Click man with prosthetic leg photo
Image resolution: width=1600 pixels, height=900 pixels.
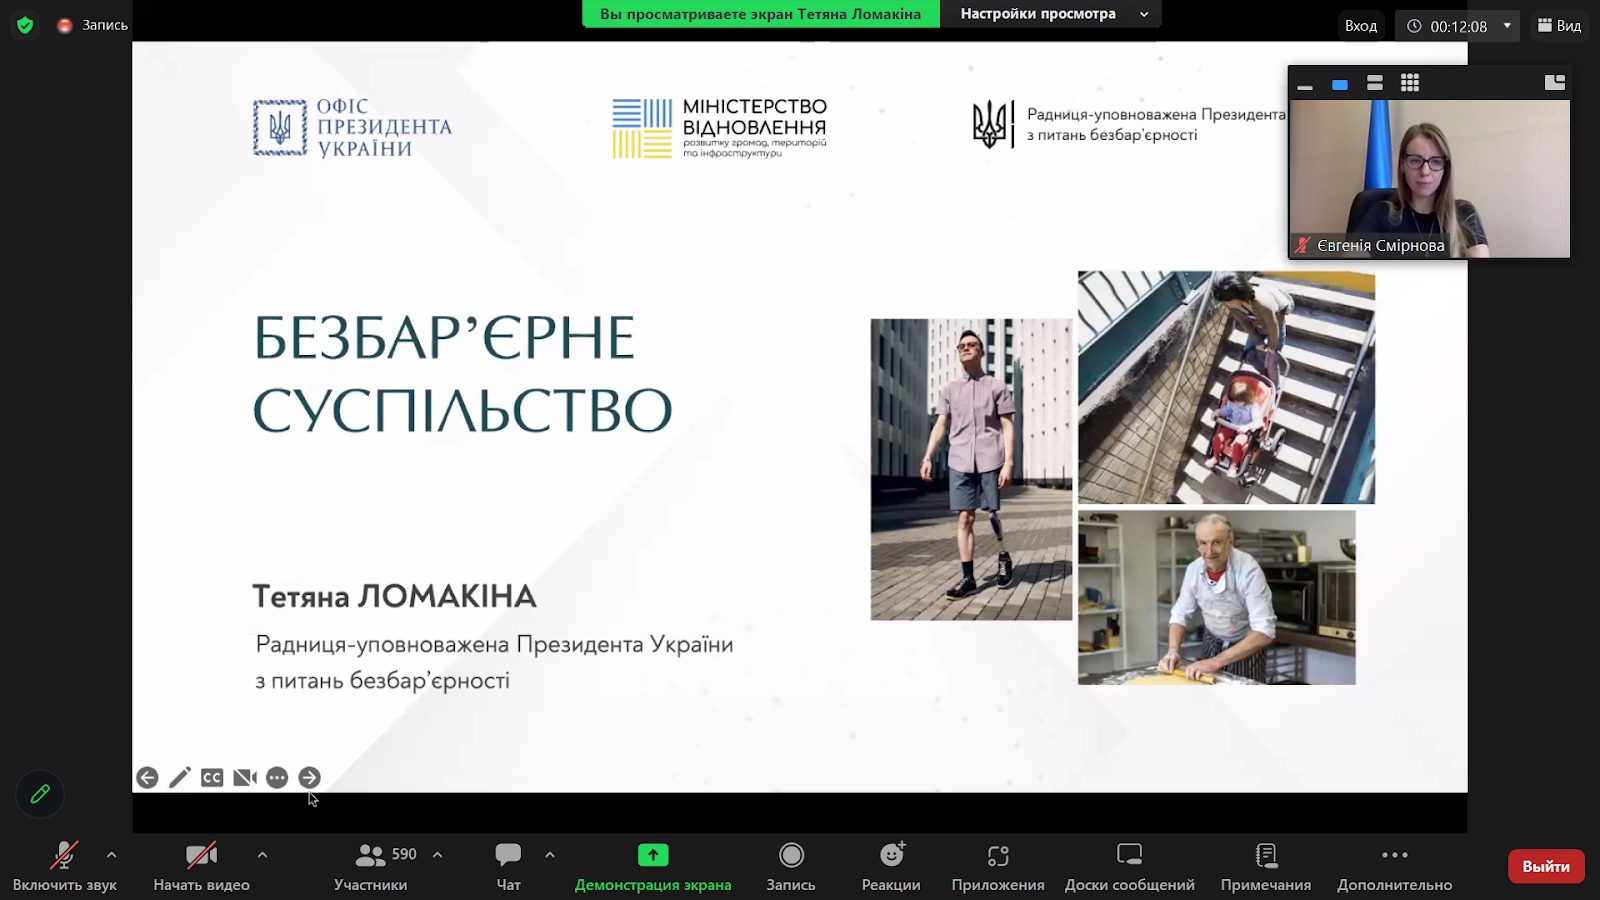(x=971, y=469)
